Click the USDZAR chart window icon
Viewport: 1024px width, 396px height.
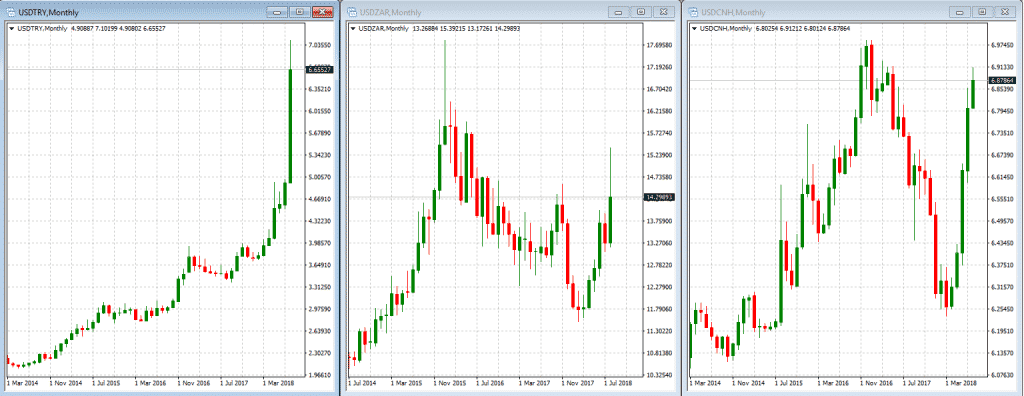[351, 12]
